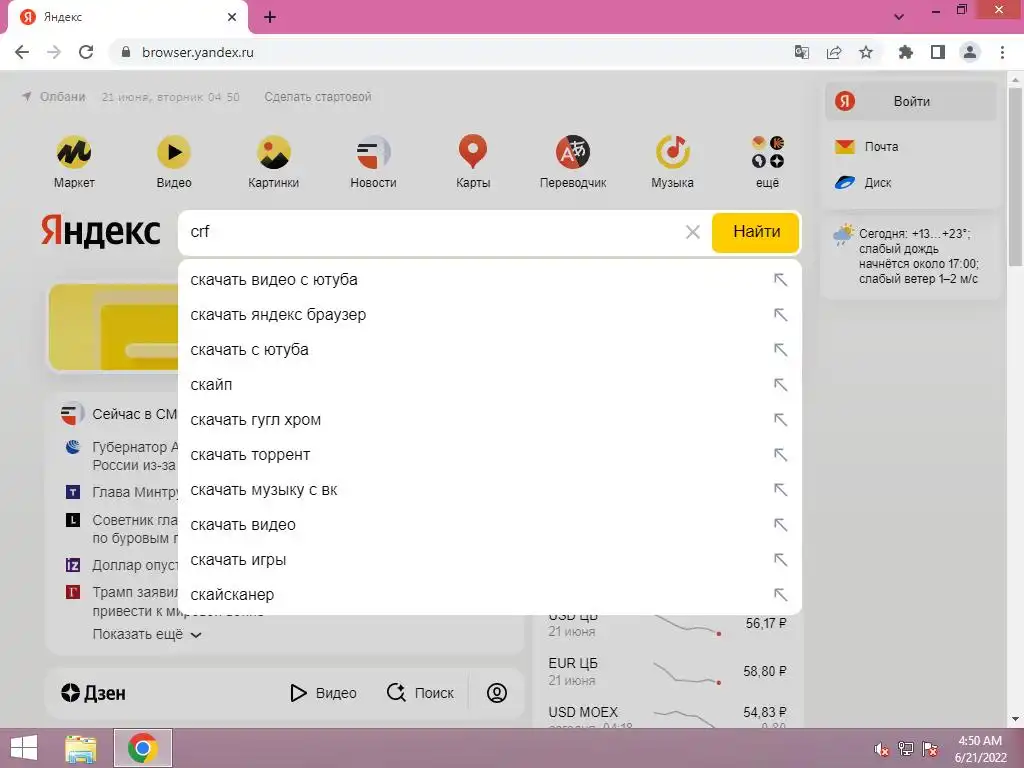Screen dimensions: 1024x768
Task: Open Дзен profile icon
Action: pyautogui.click(x=497, y=693)
